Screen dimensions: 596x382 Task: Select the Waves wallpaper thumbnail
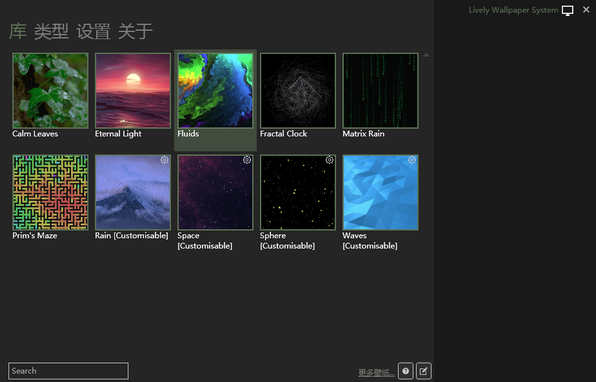tap(380, 192)
